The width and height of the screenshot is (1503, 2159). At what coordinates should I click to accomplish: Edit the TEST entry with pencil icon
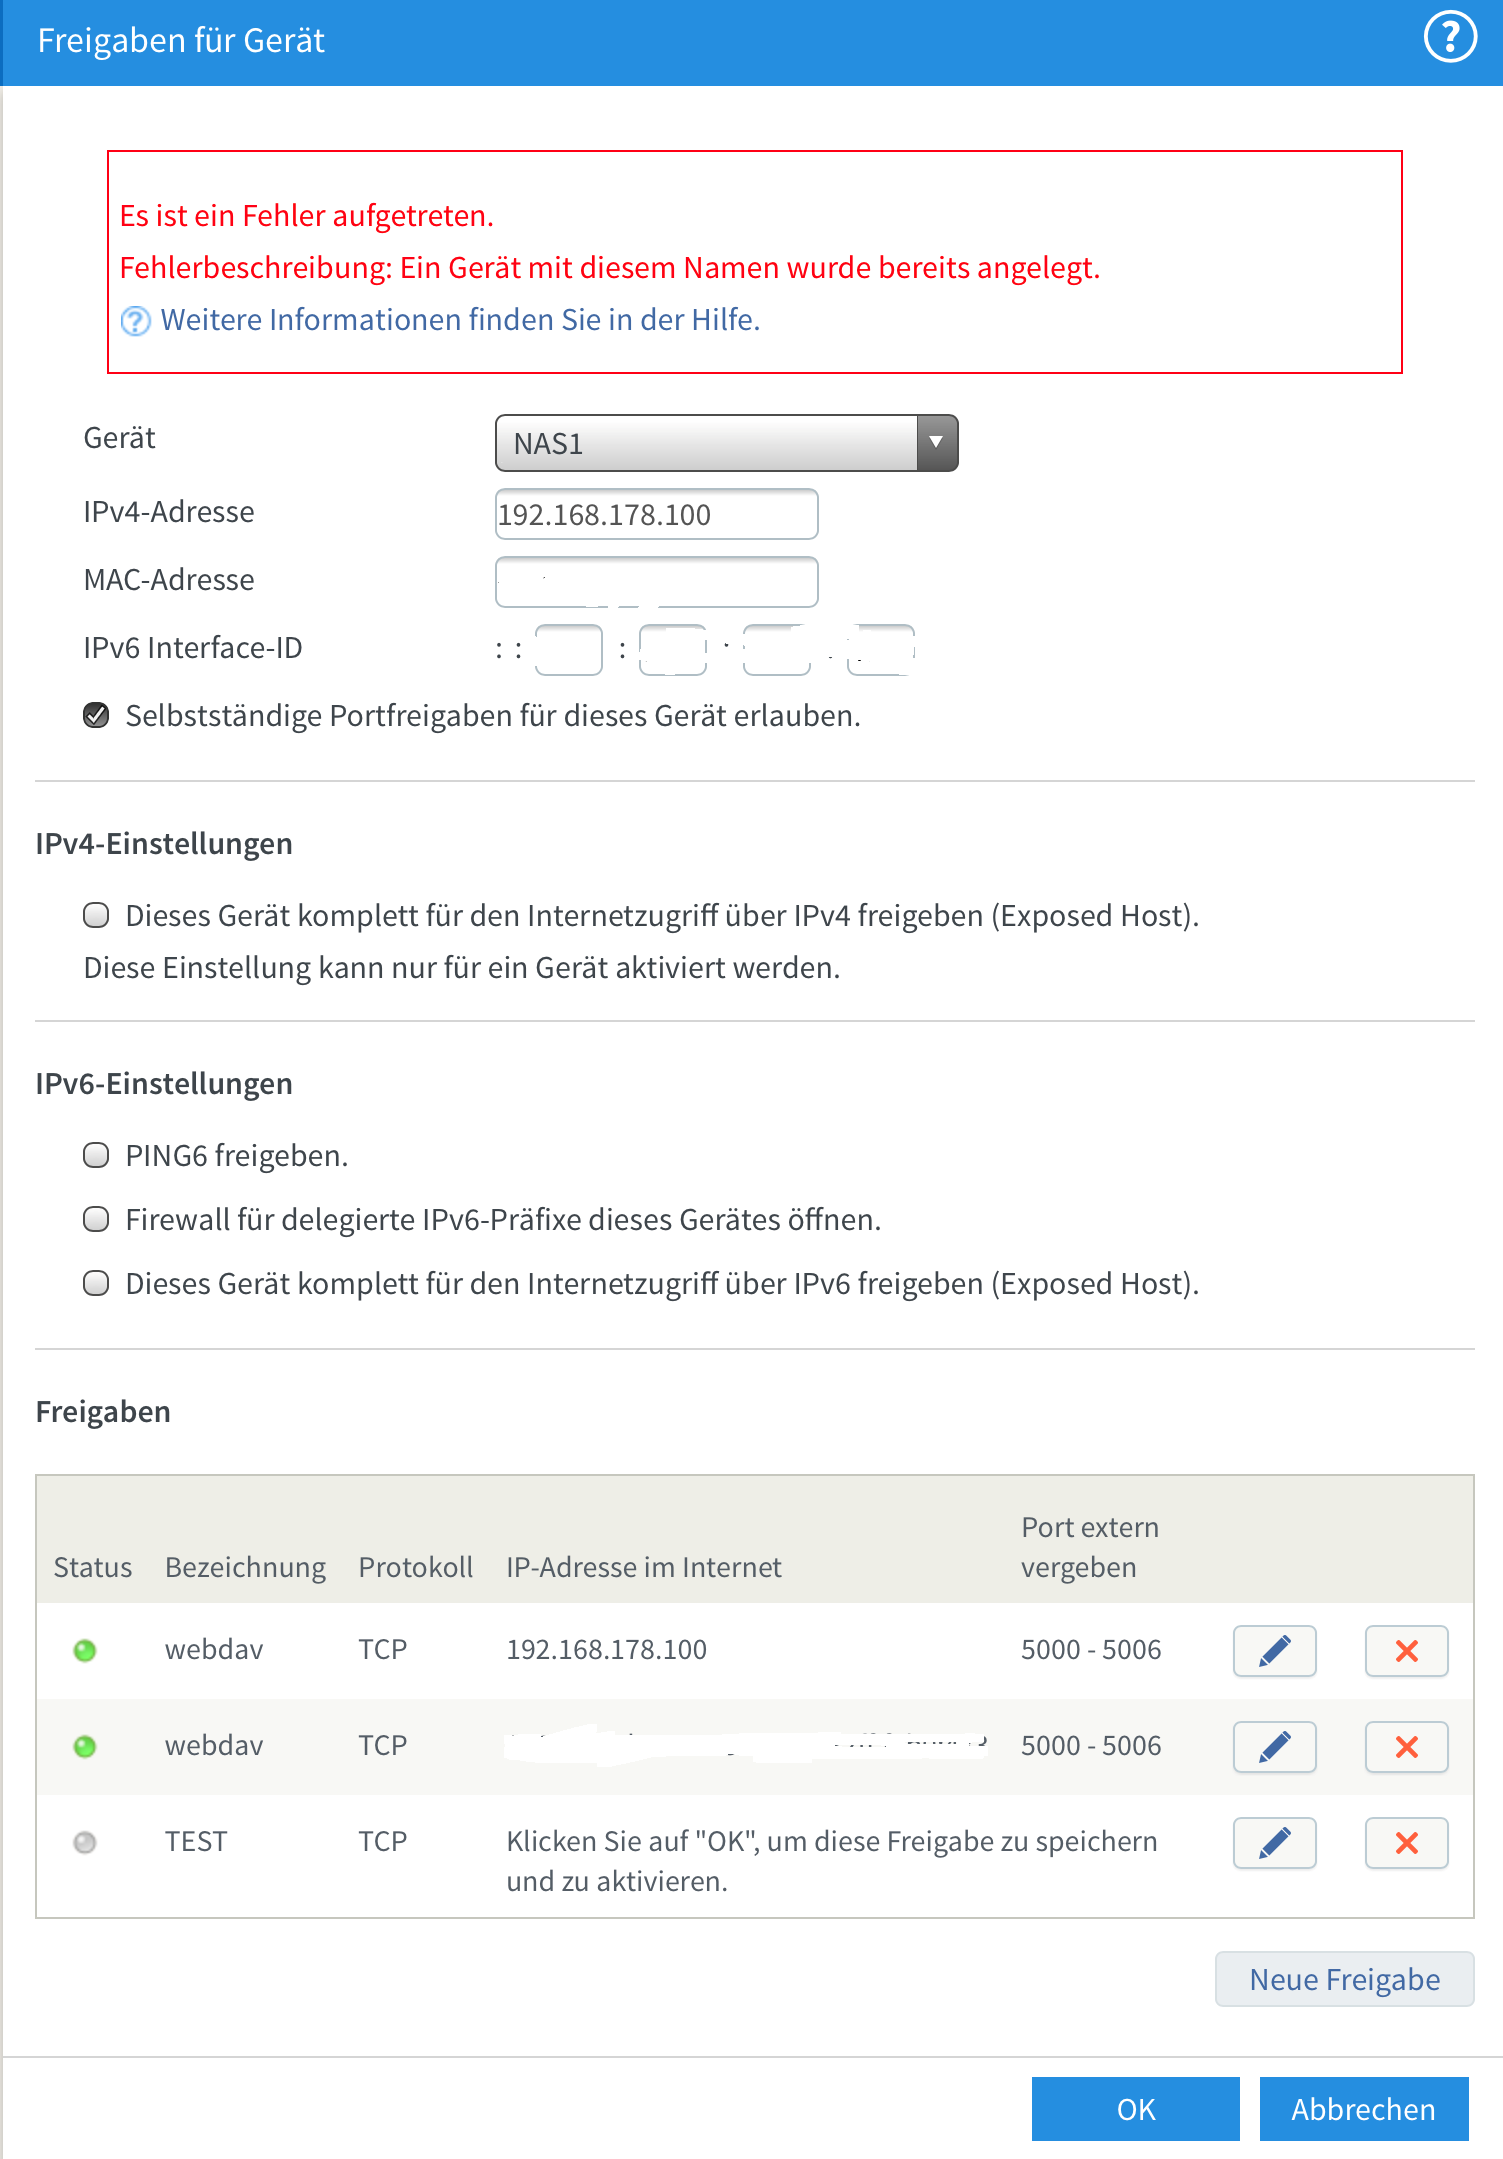pyautogui.click(x=1274, y=1842)
